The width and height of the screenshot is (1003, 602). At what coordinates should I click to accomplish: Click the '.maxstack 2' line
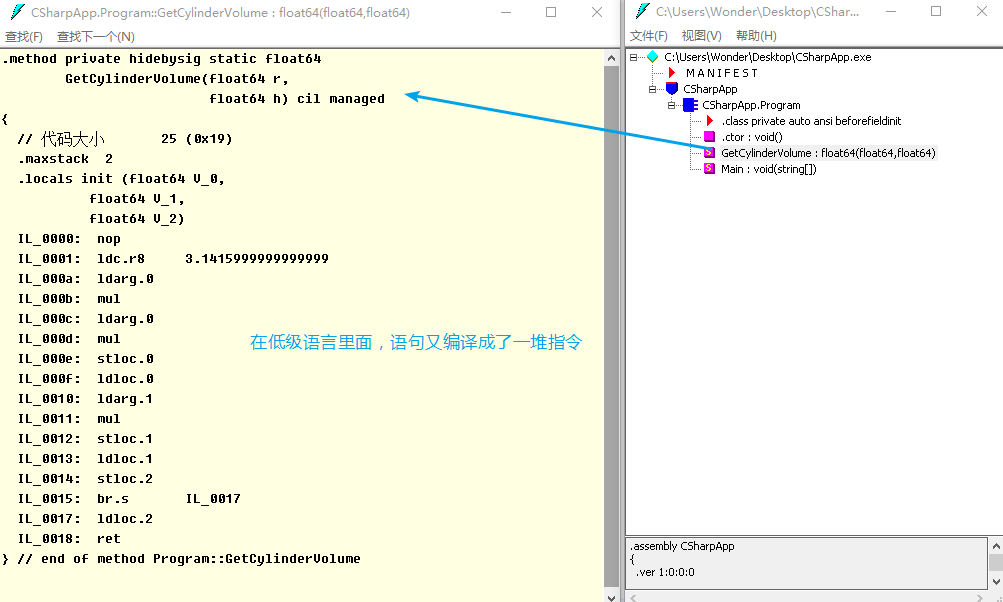pyautogui.click(x=65, y=159)
